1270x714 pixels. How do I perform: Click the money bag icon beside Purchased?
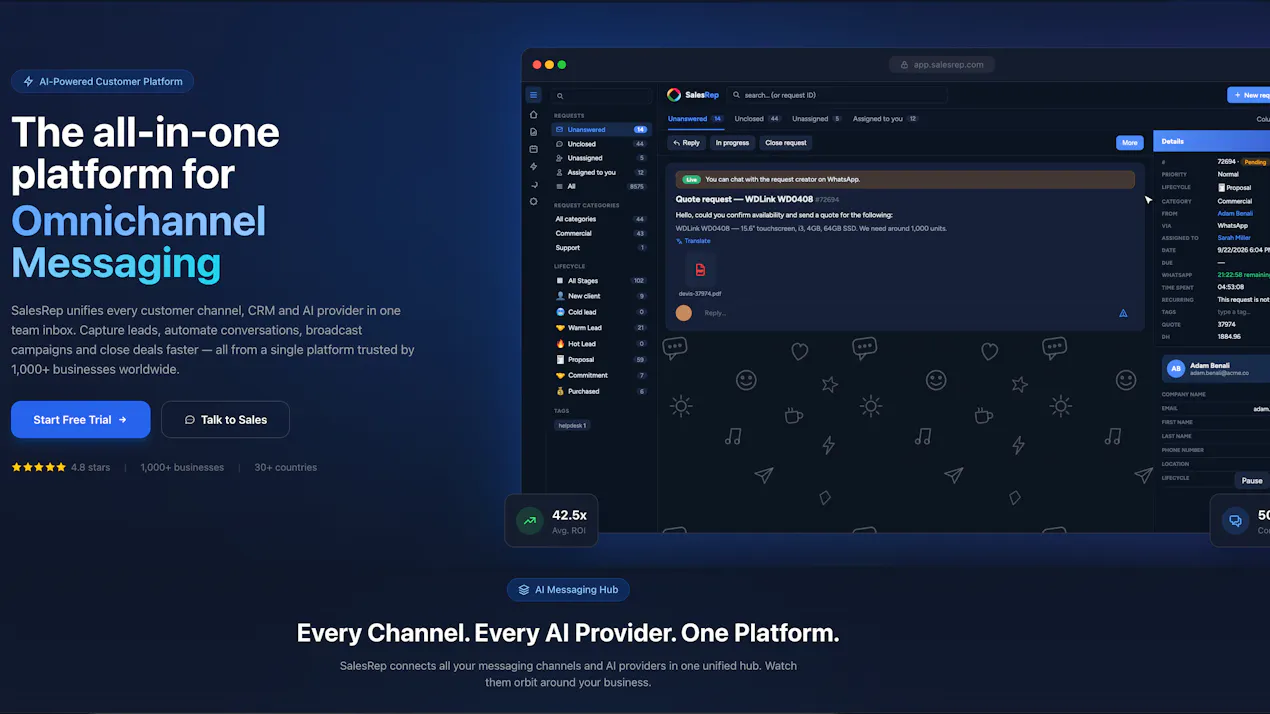(x=560, y=391)
